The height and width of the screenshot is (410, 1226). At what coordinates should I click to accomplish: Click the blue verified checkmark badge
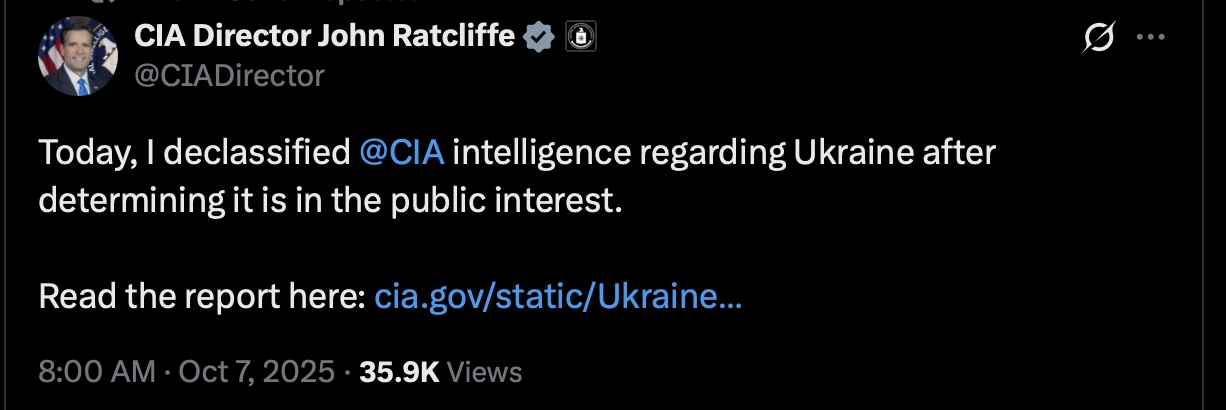pyautogui.click(x=540, y=38)
